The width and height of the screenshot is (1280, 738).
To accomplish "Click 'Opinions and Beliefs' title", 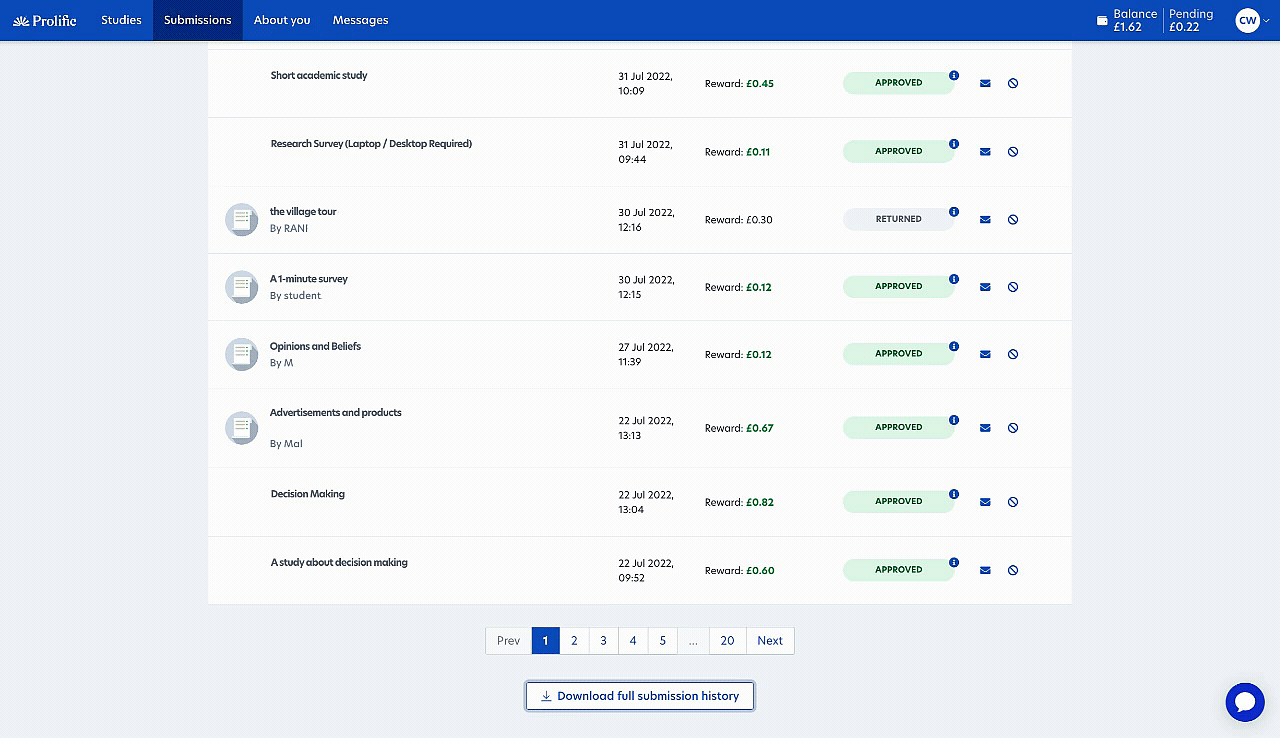I will [x=315, y=346].
